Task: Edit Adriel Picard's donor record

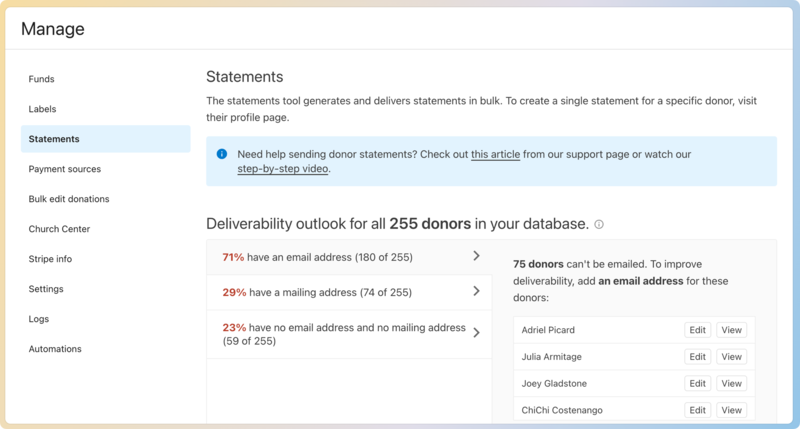Action: coord(697,330)
